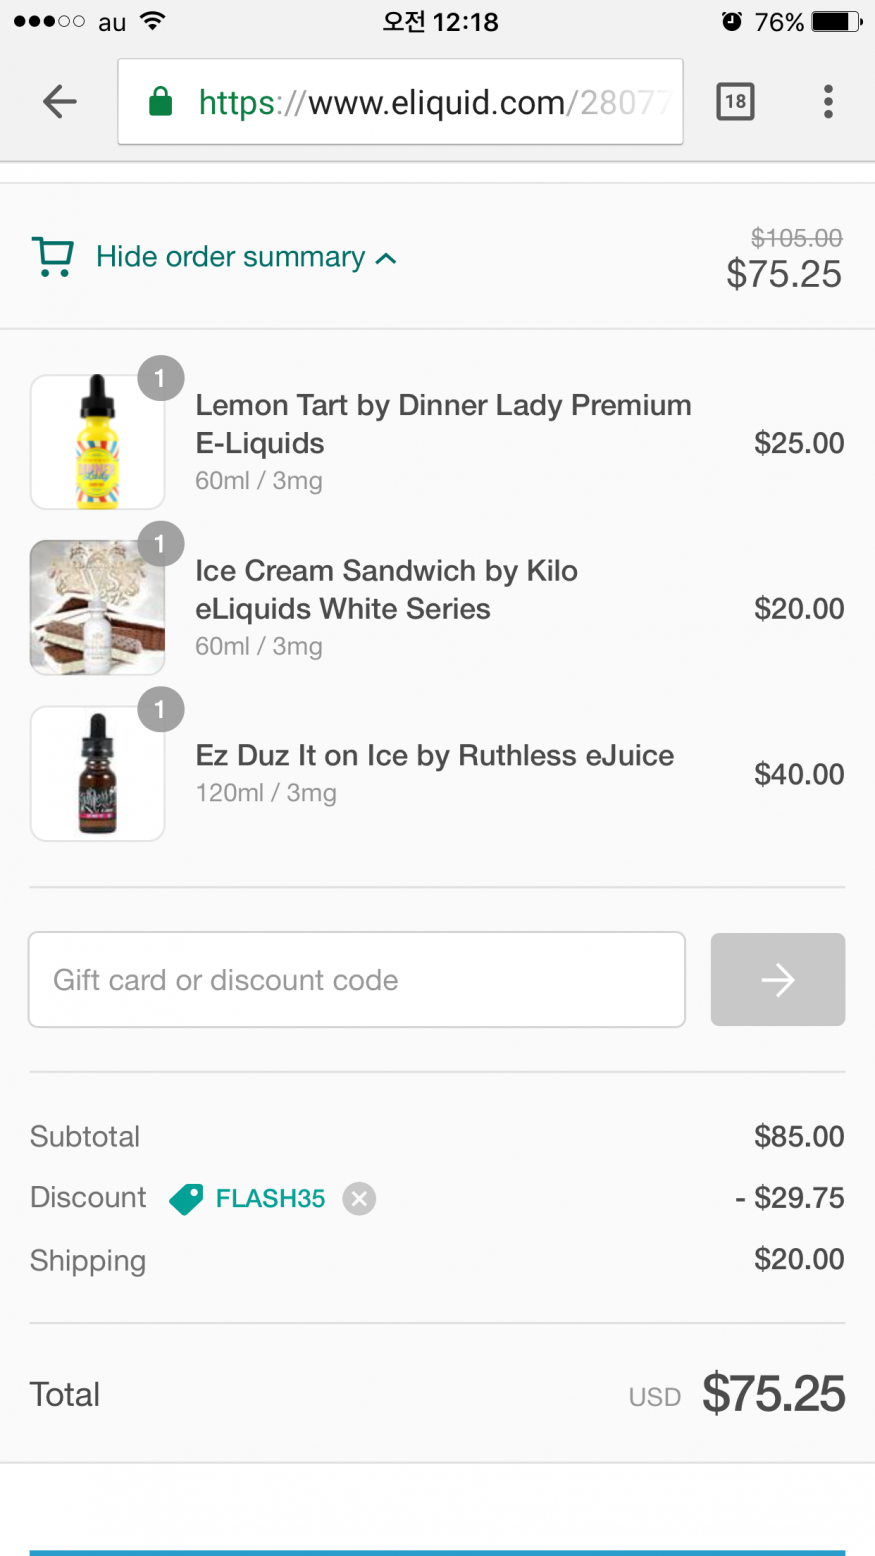Tap the green secure padlock icon

click(160, 102)
